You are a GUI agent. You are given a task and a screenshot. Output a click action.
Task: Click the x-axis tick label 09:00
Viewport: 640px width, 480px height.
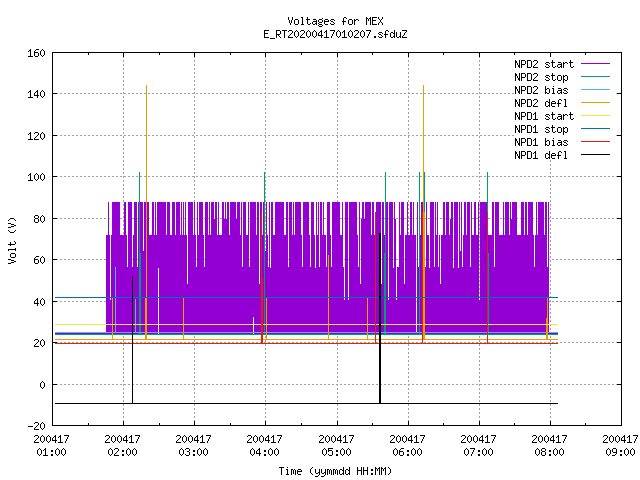click(620, 452)
